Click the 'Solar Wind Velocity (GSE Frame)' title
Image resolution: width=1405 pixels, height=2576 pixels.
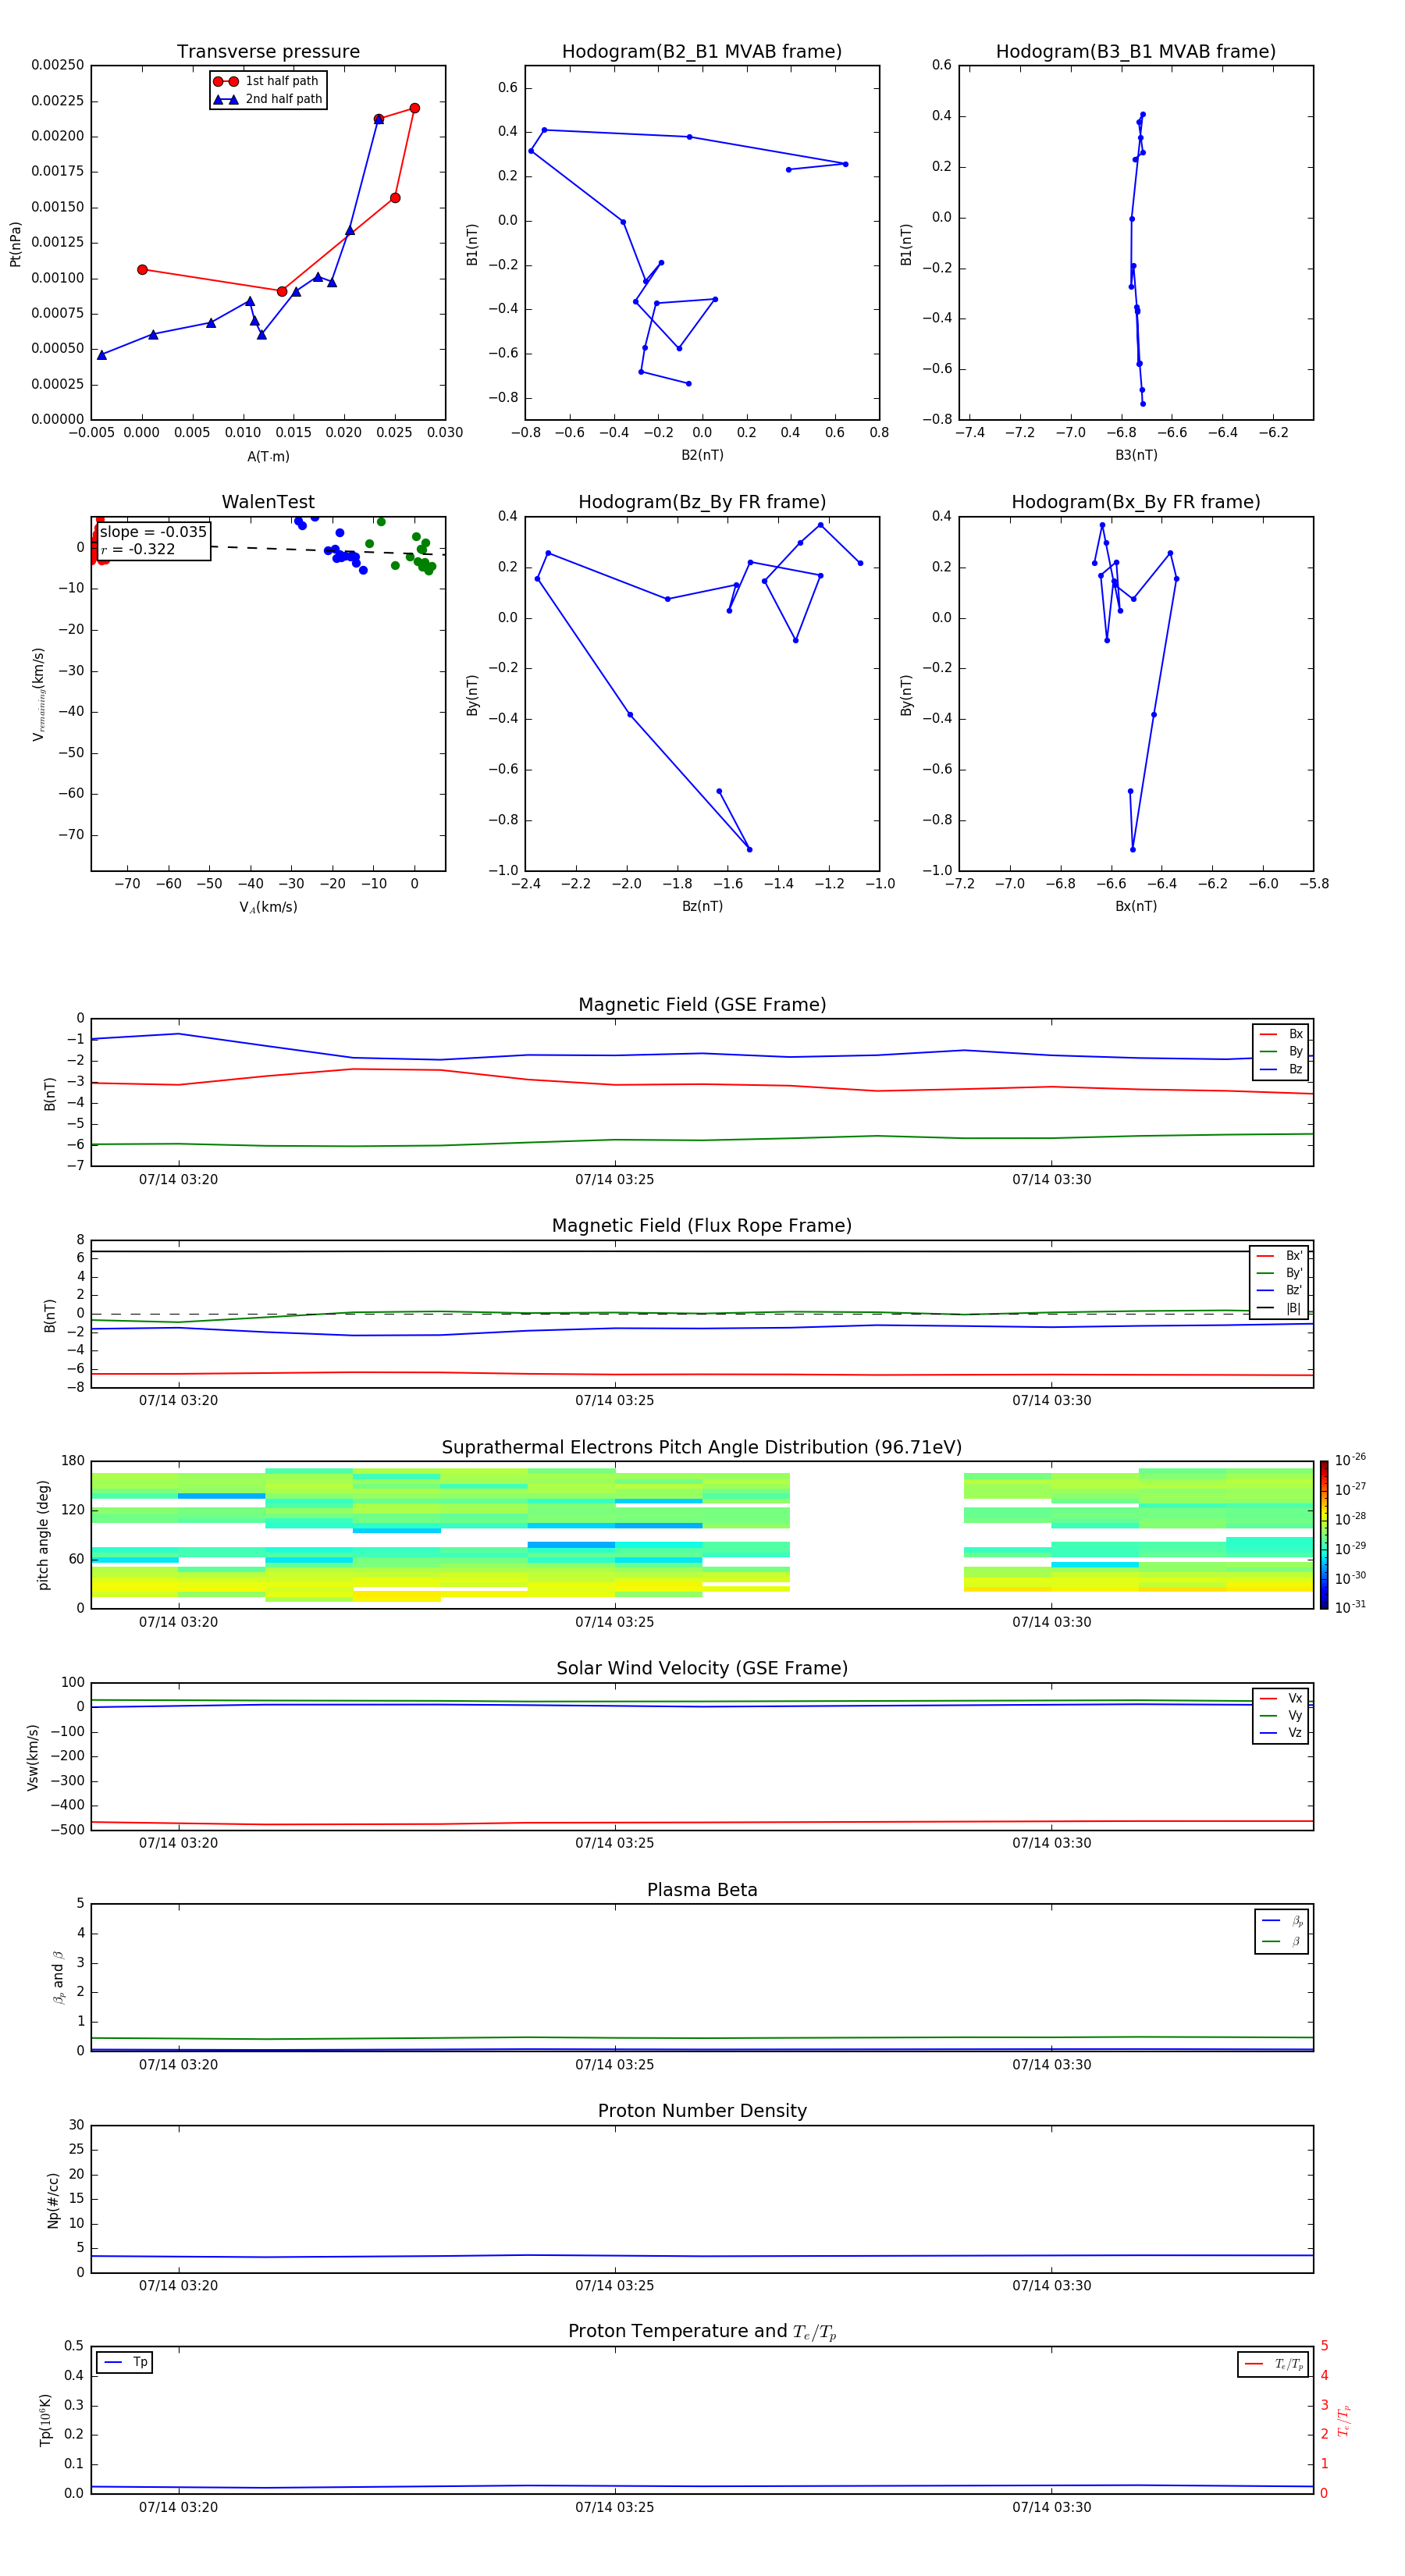(x=702, y=1669)
